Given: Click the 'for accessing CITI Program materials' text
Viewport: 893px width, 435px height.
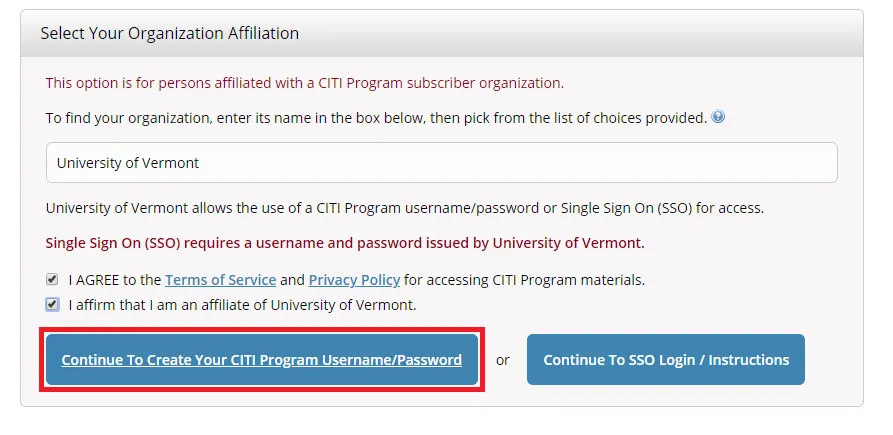Looking at the screenshot, I should point(524,280).
